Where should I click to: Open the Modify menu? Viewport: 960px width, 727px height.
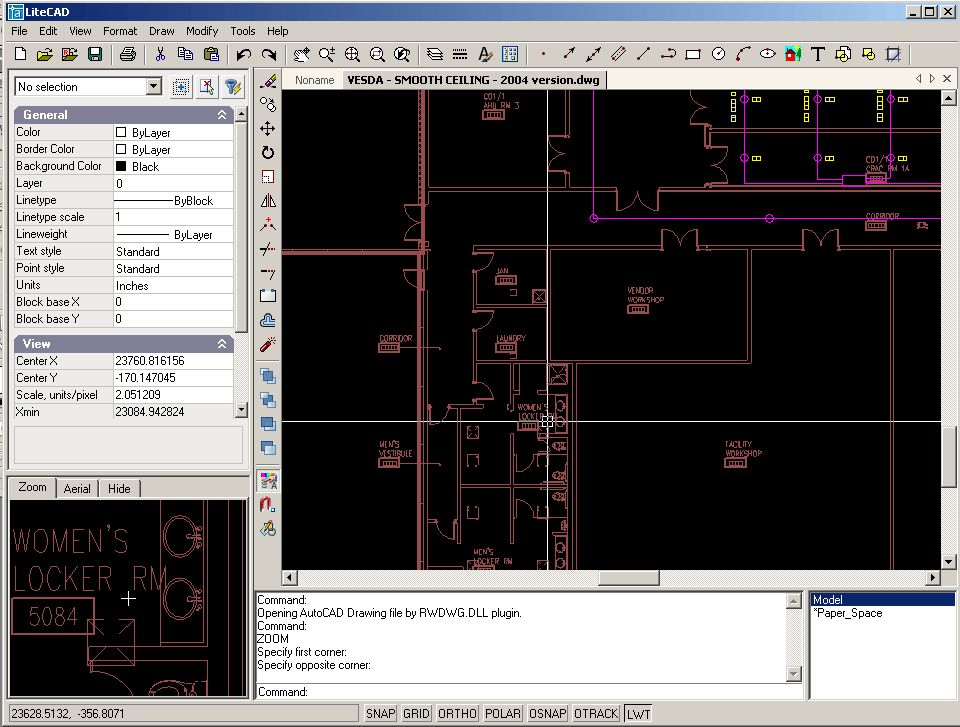point(202,31)
